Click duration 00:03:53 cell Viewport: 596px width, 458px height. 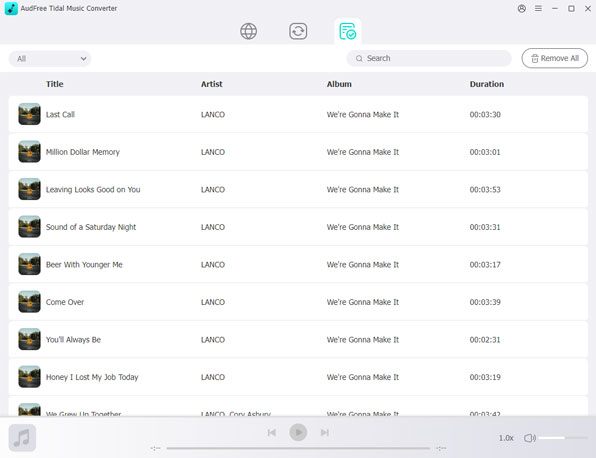[485, 189]
